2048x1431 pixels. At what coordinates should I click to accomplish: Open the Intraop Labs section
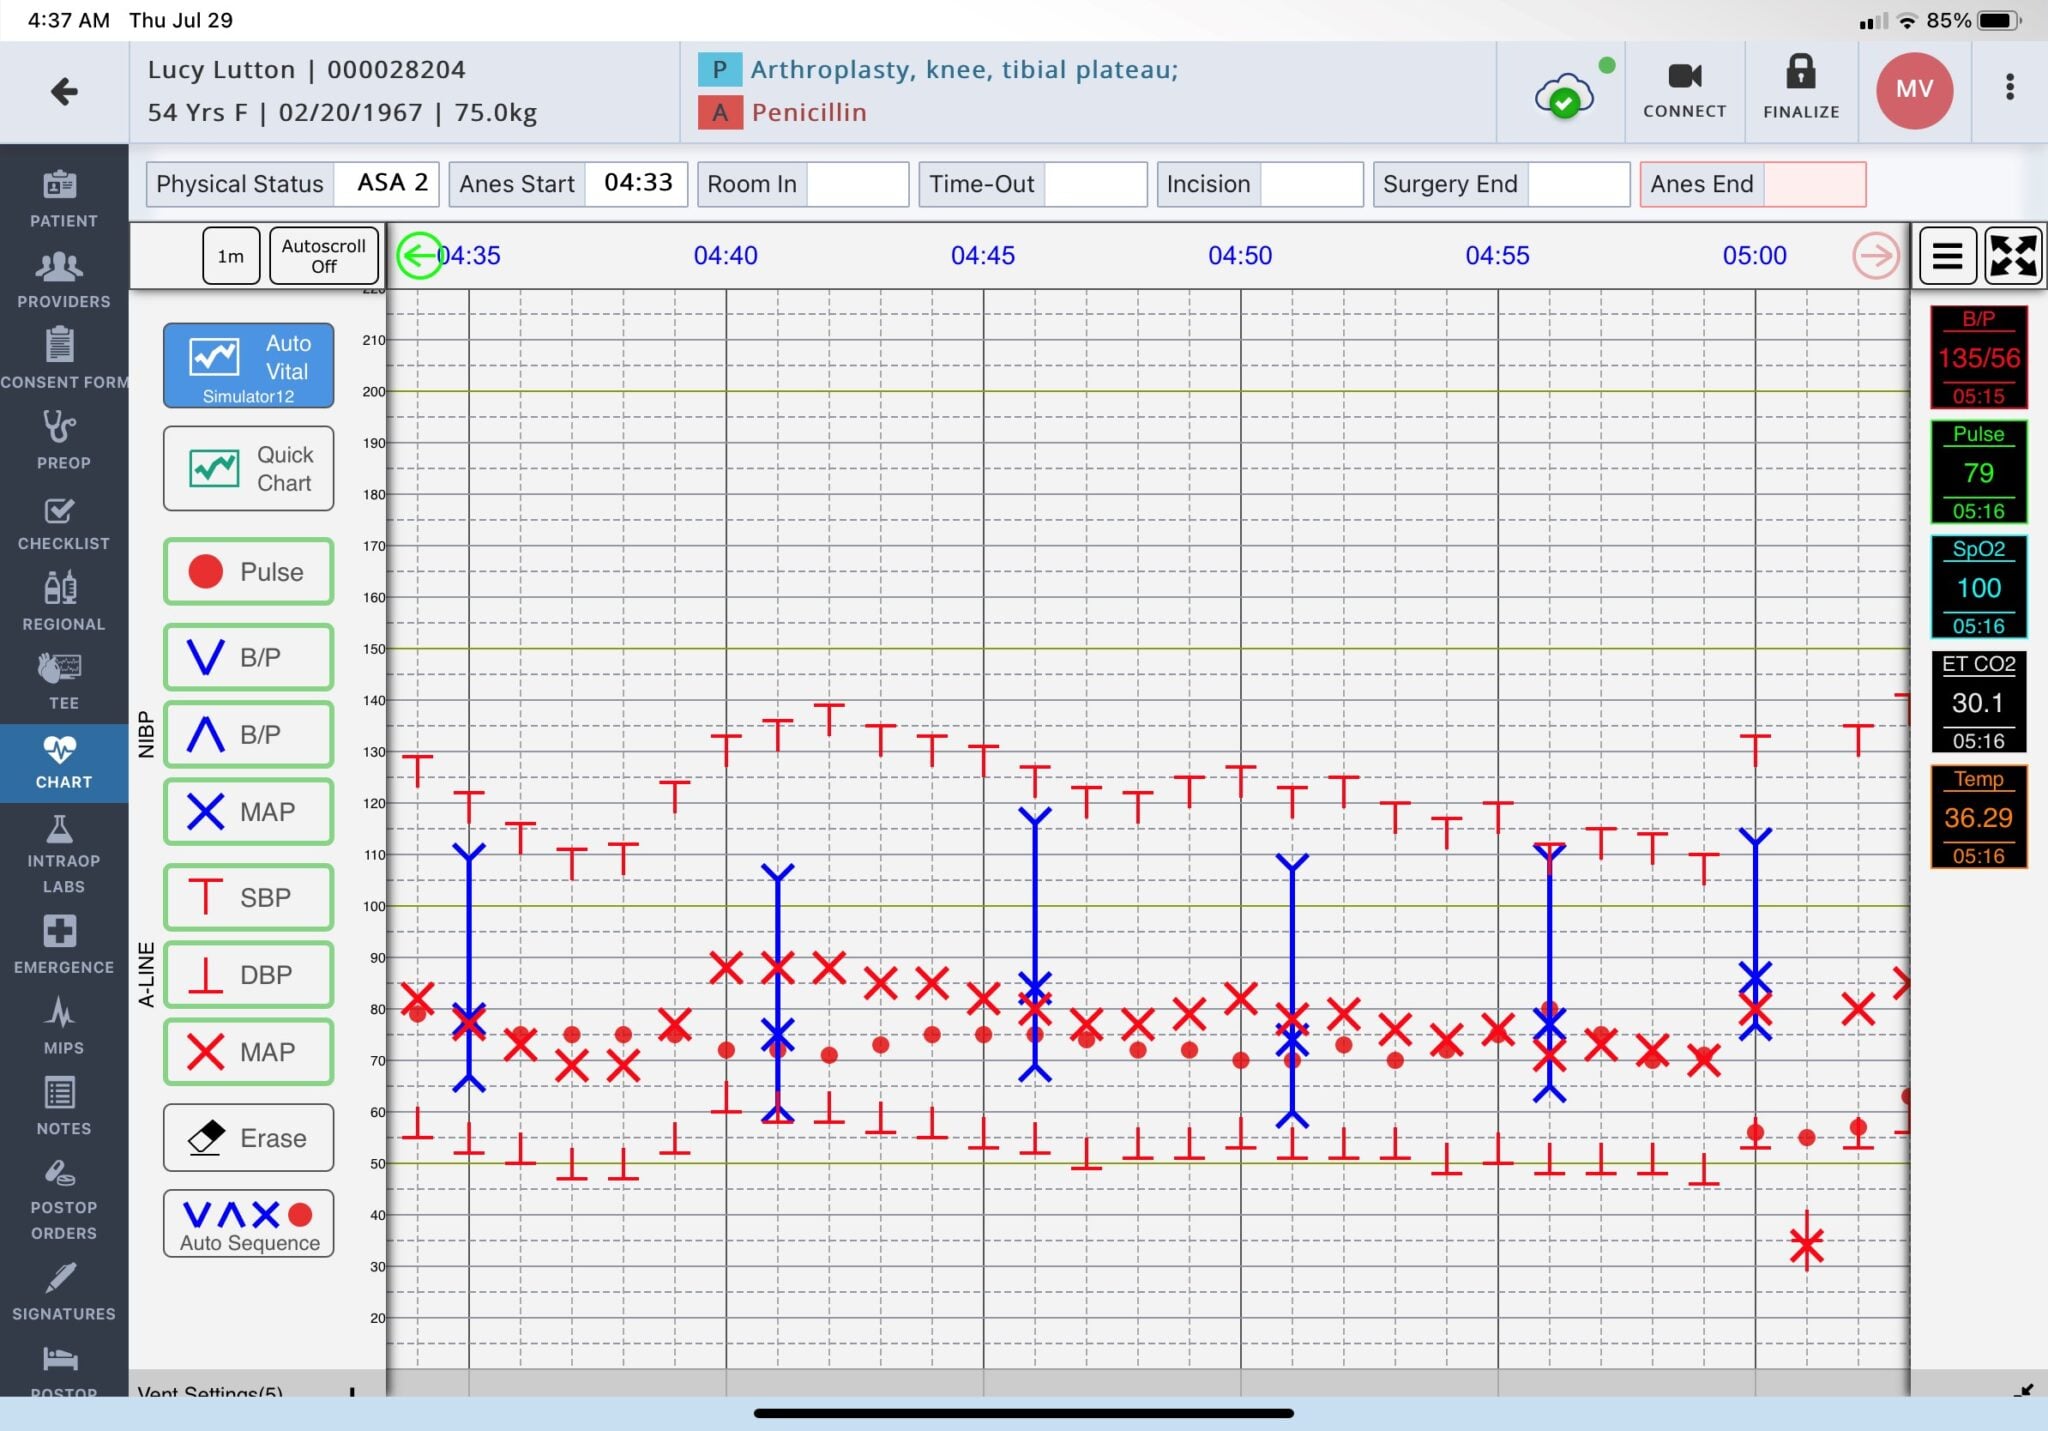tap(63, 855)
